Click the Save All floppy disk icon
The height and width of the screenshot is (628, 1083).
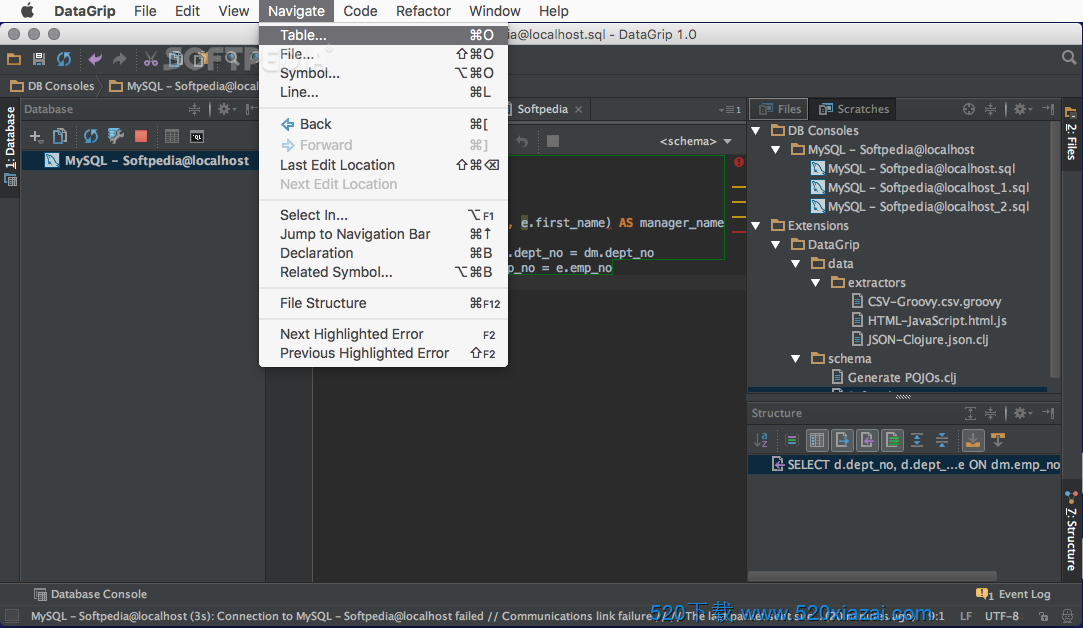pyautogui.click(x=39, y=59)
